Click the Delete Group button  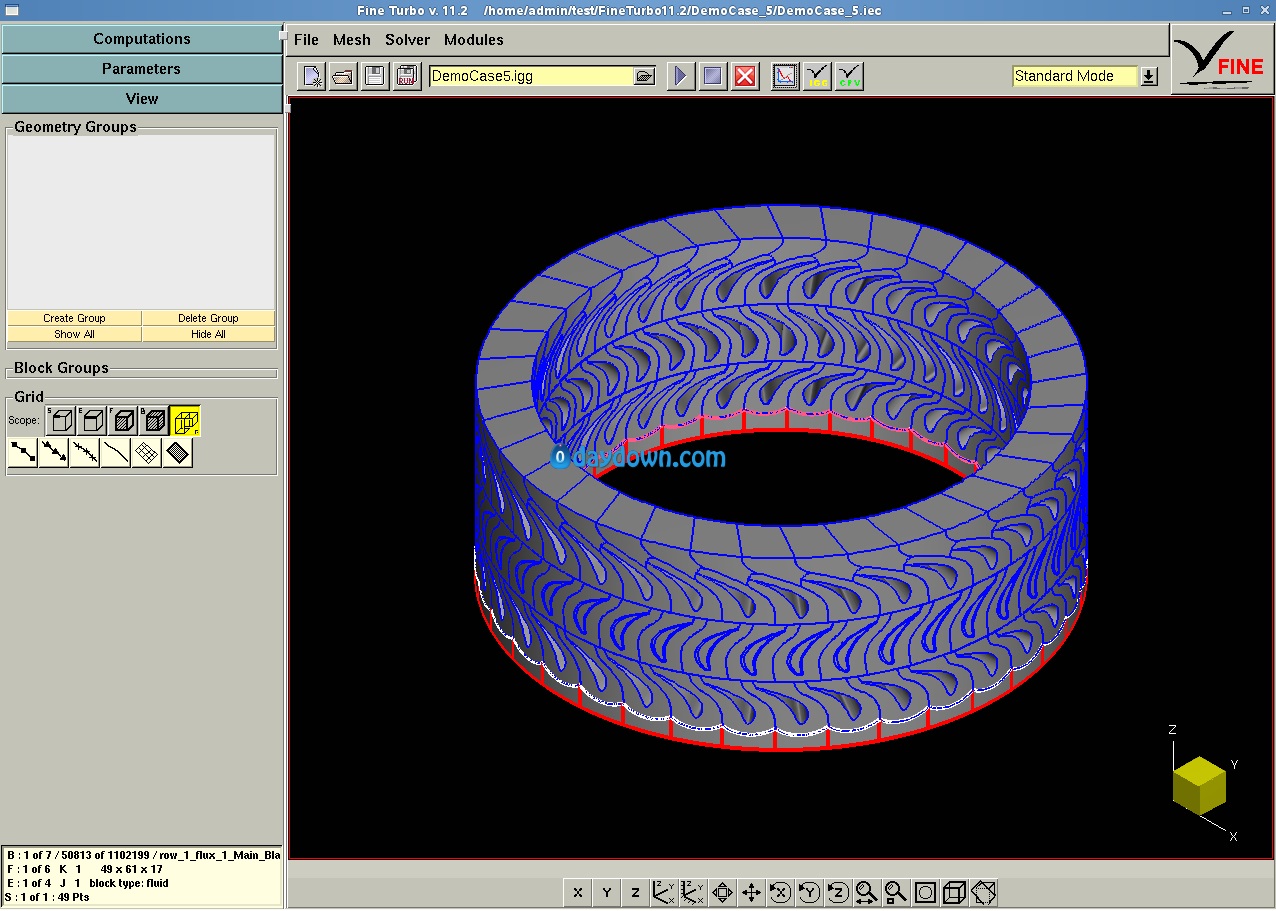(x=208, y=318)
